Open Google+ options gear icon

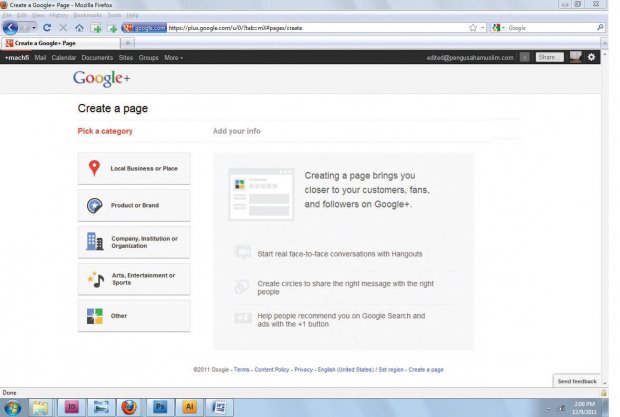tap(591, 57)
